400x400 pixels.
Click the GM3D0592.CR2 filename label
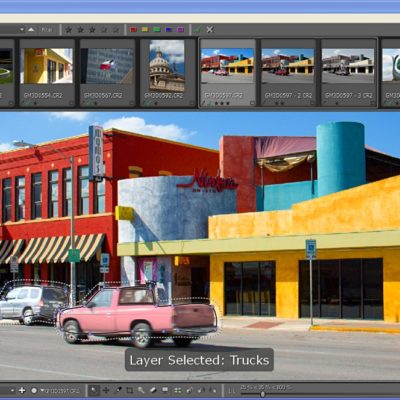pyautogui.click(x=164, y=95)
